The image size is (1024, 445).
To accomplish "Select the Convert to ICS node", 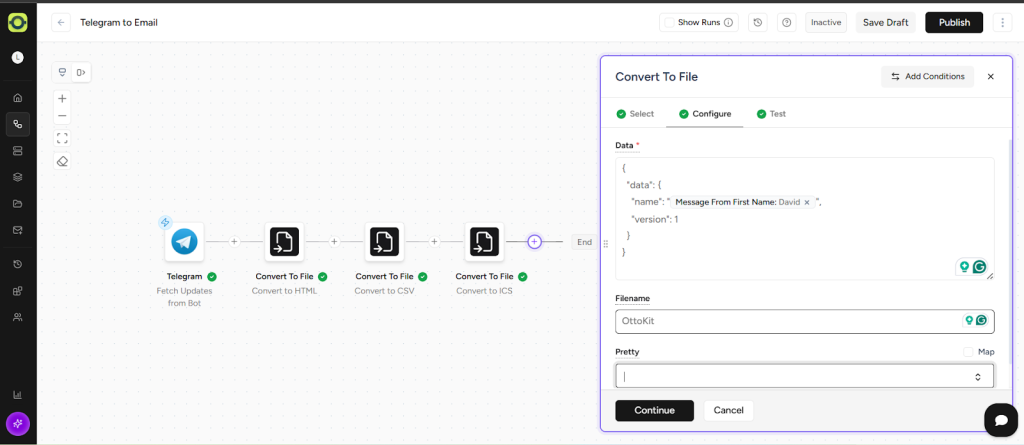I will click(x=484, y=242).
